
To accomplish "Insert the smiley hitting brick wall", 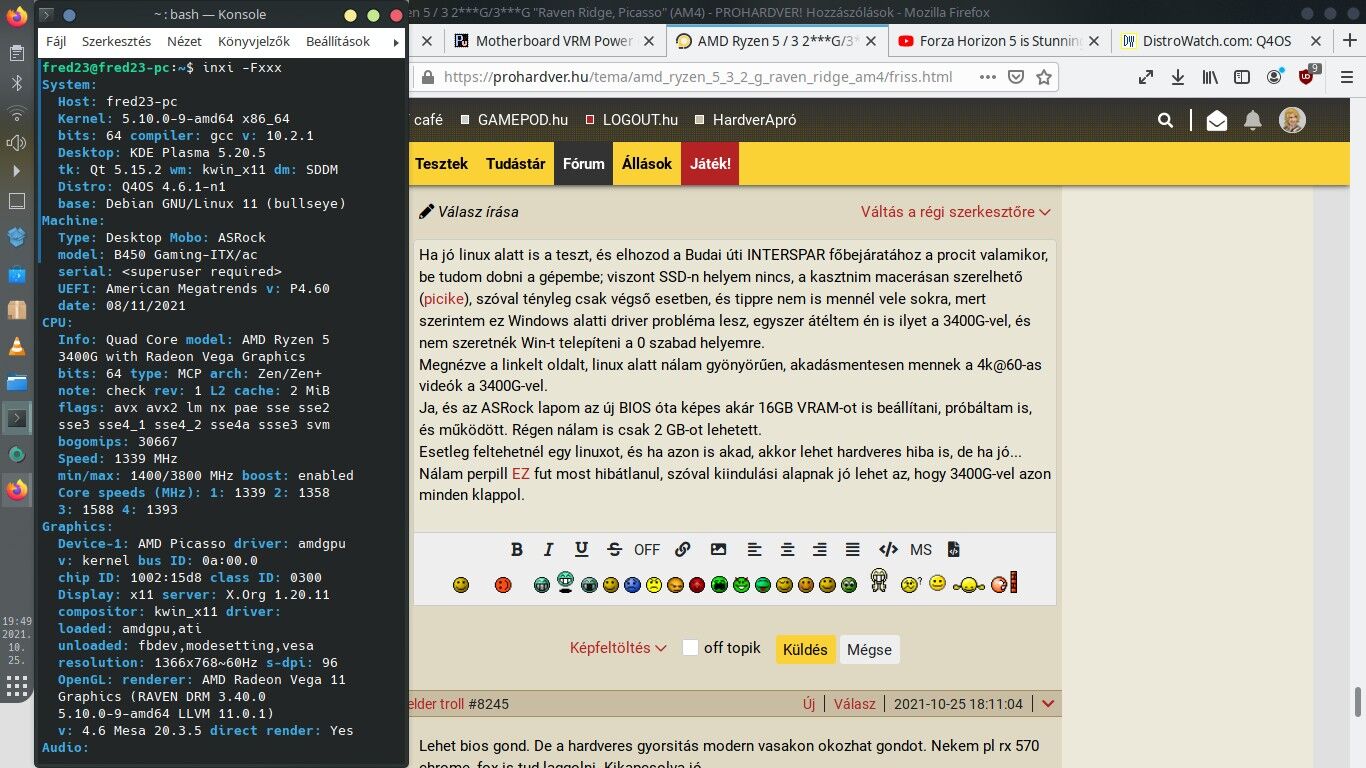I will [x=1004, y=582].
